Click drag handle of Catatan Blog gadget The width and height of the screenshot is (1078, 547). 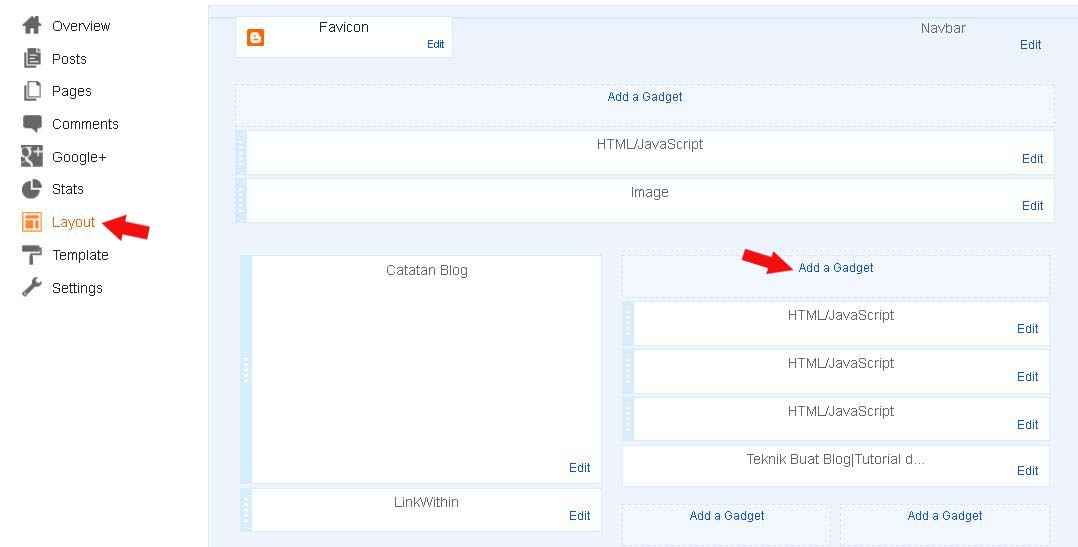coord(246,370)
